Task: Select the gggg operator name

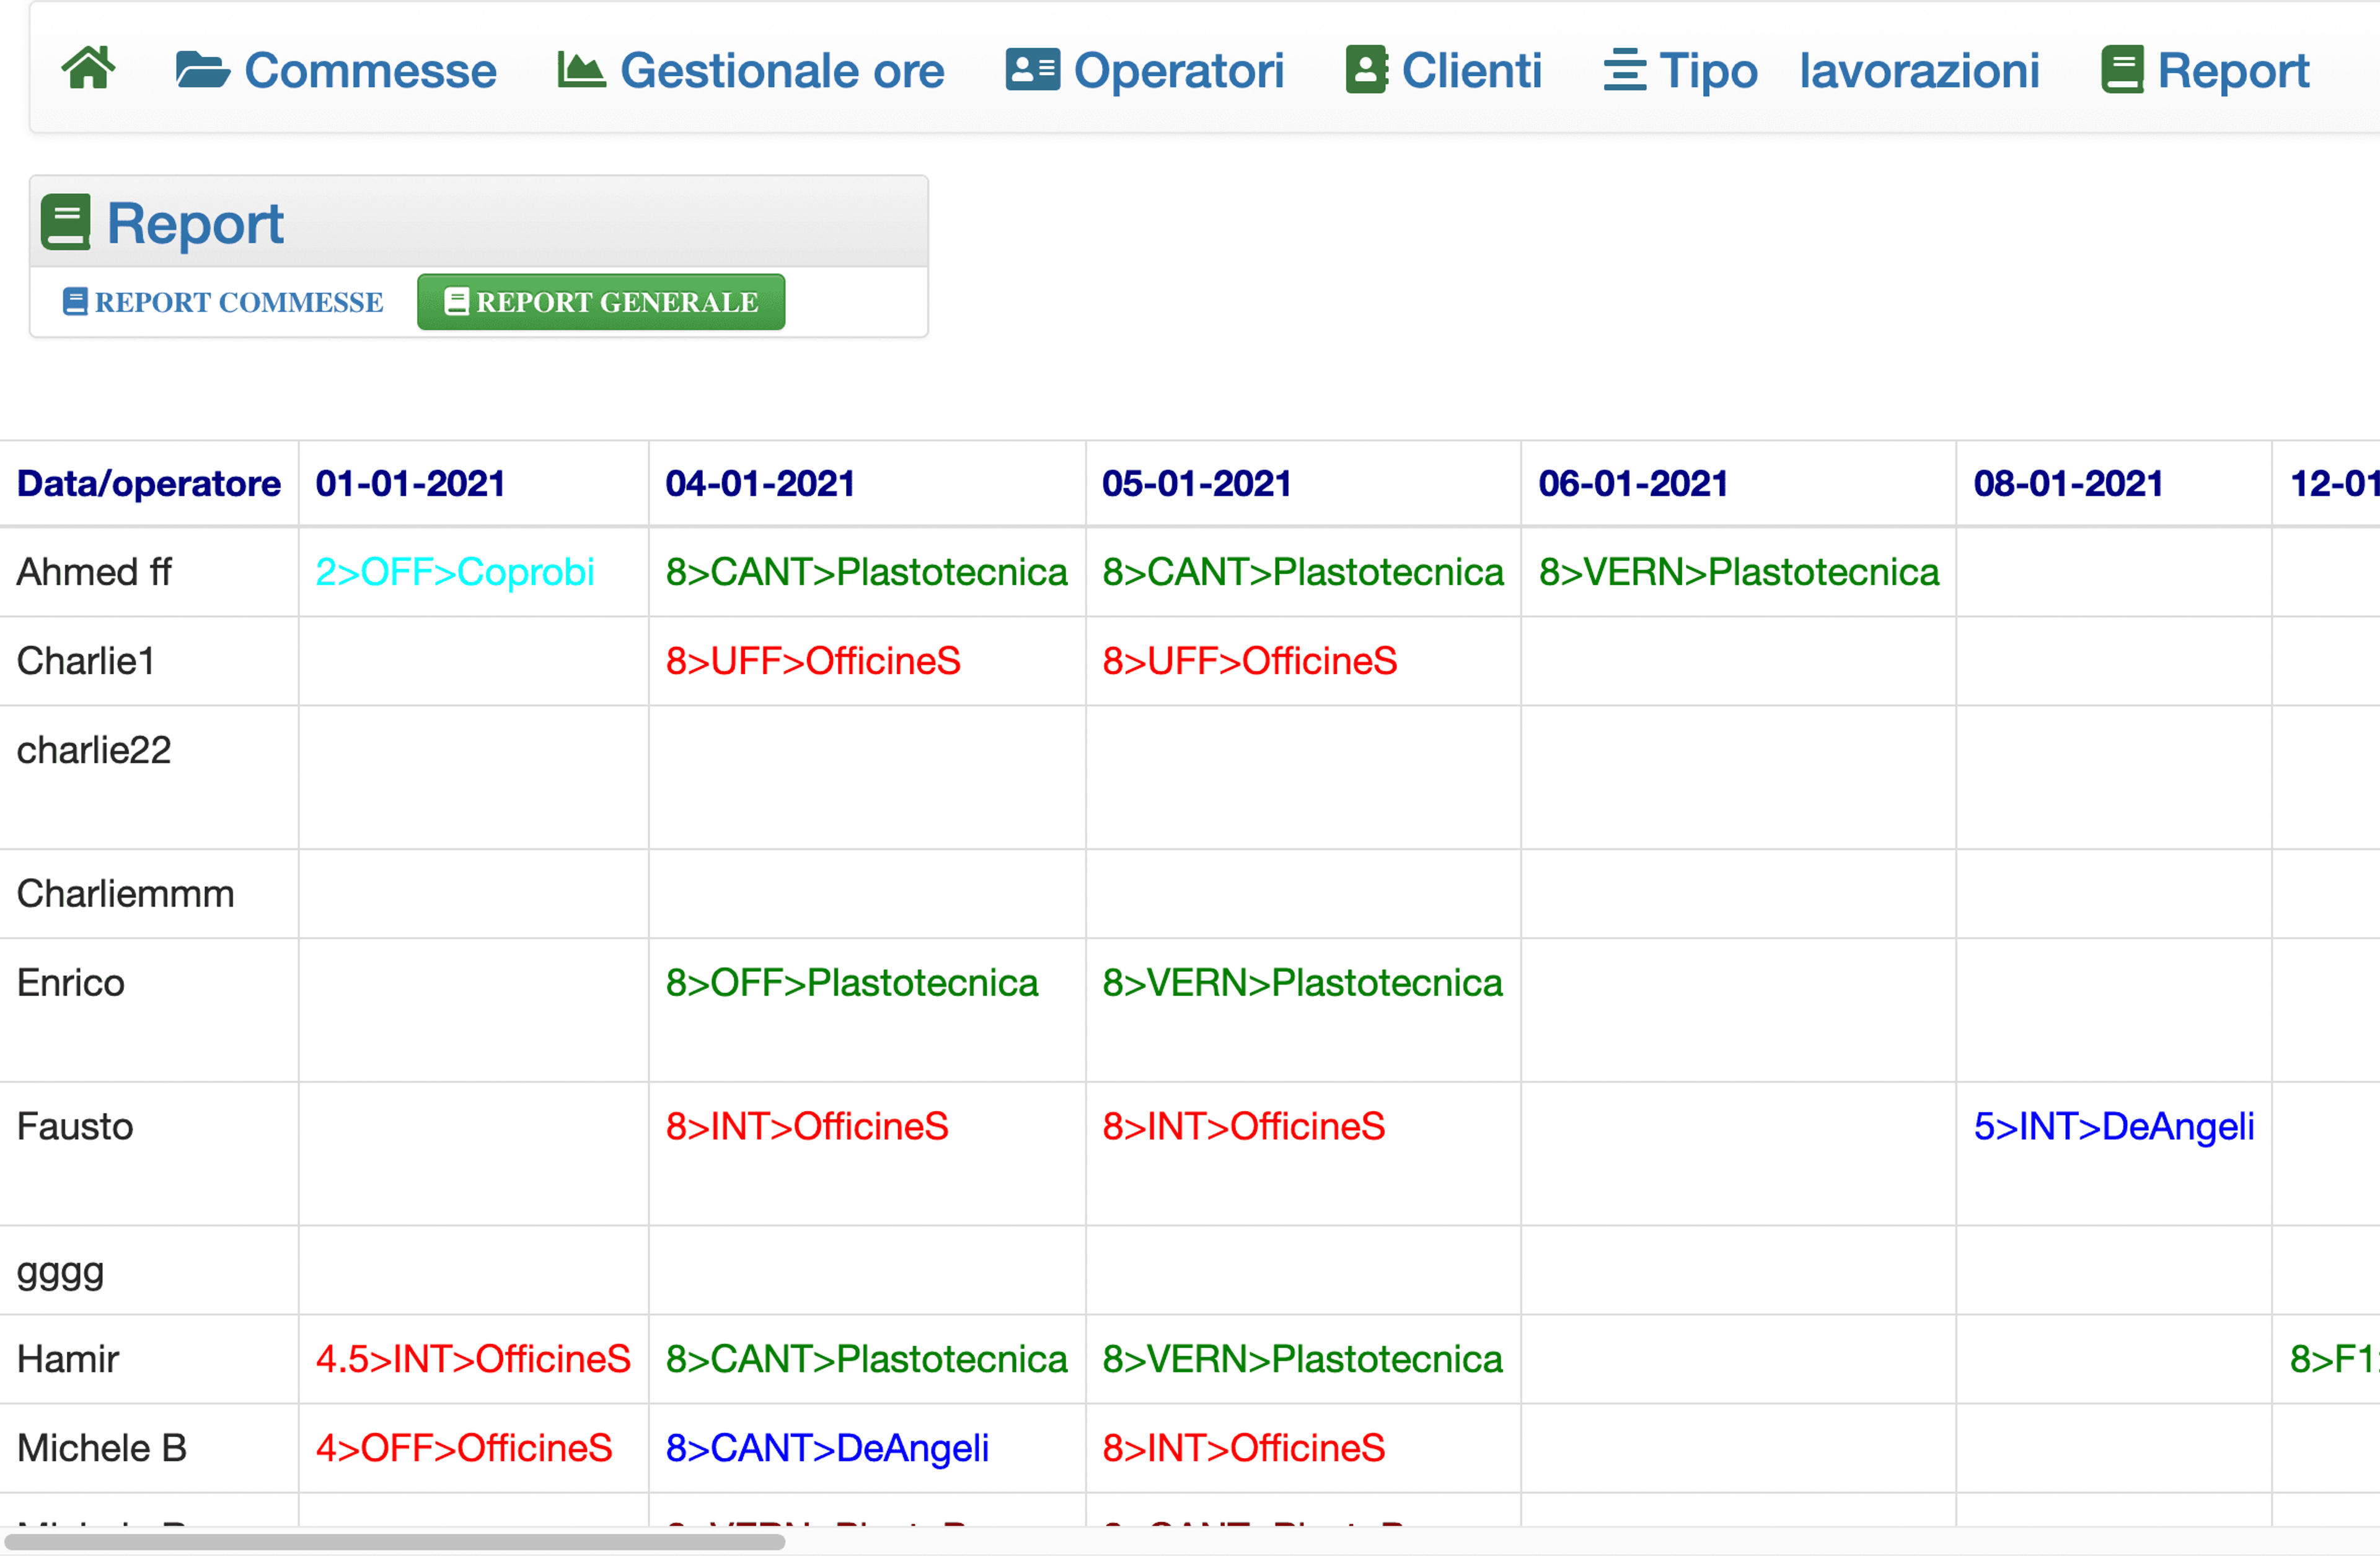Action: [x=61, y=1273]
